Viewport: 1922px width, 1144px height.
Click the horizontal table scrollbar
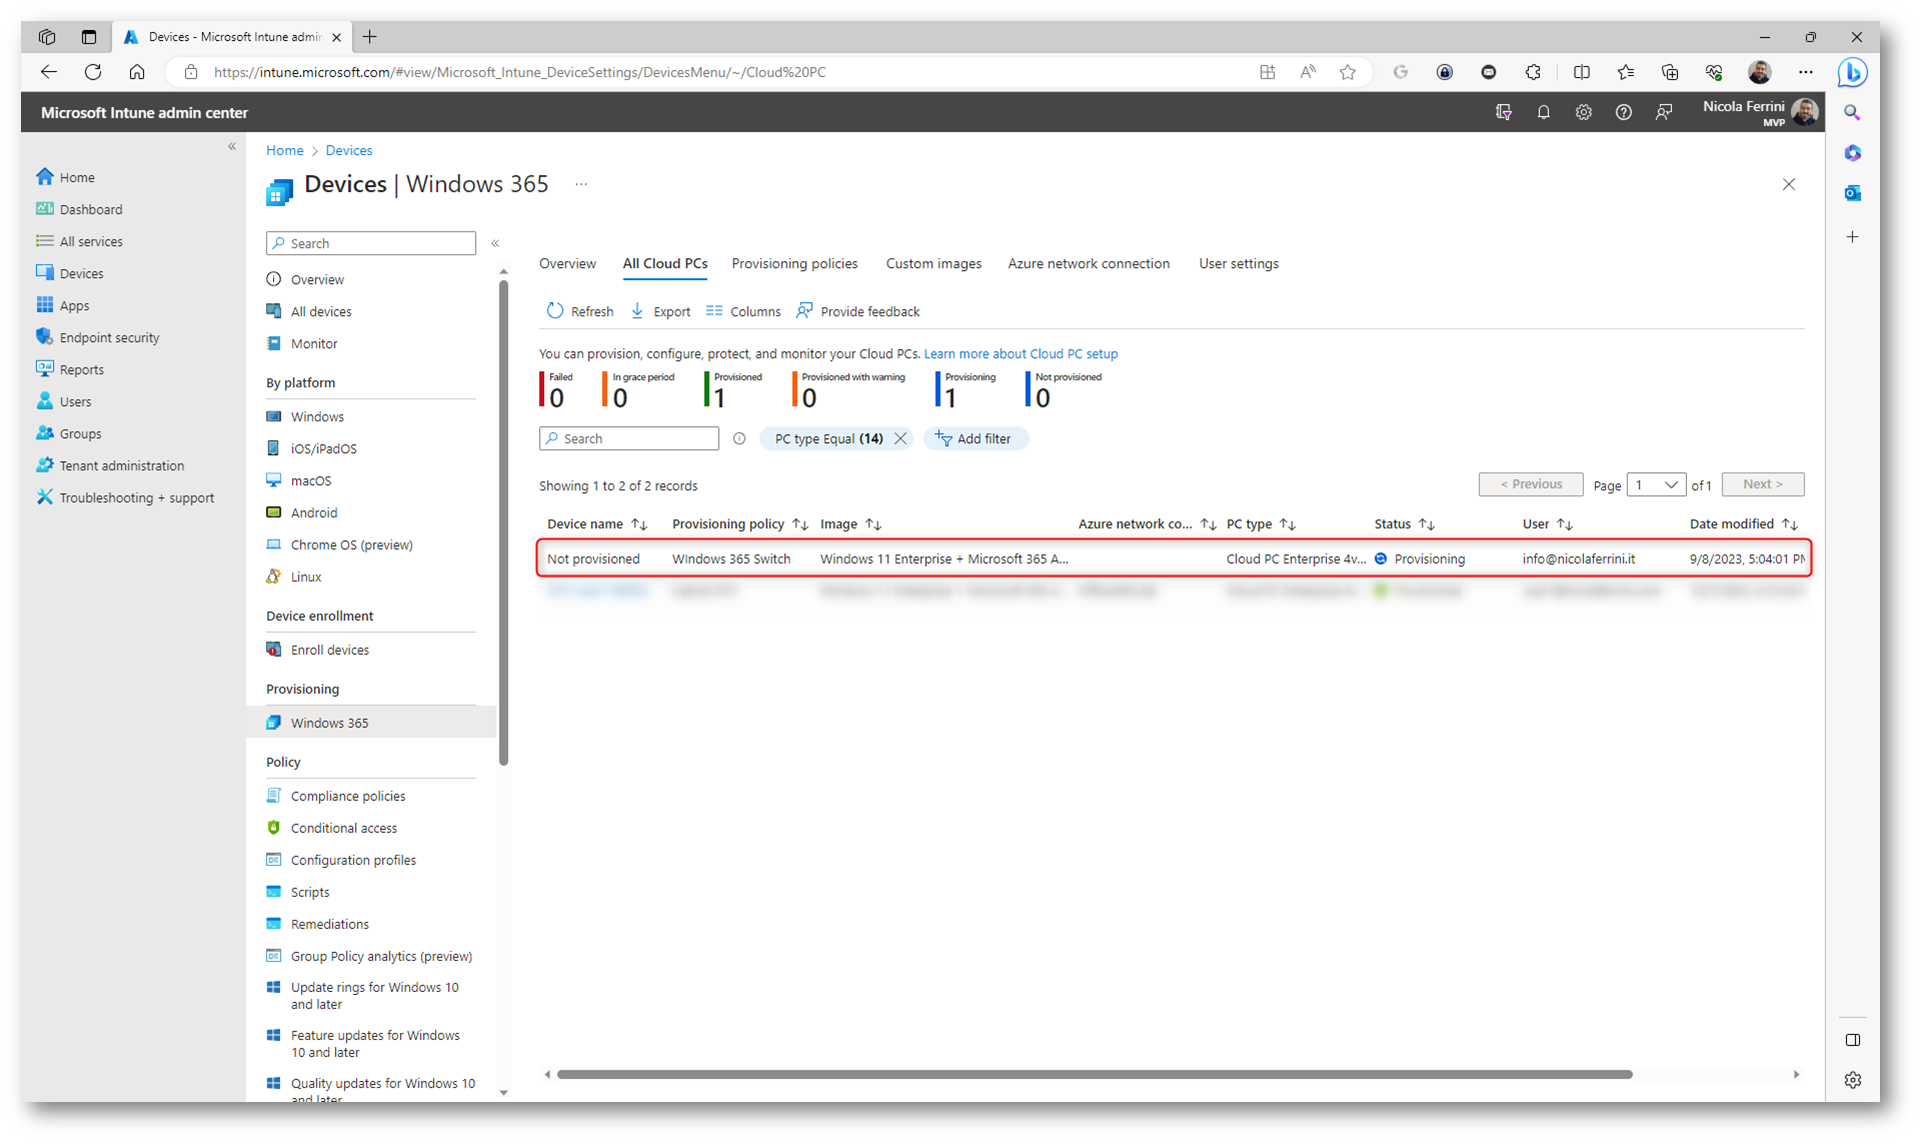coord(1095,1074)
